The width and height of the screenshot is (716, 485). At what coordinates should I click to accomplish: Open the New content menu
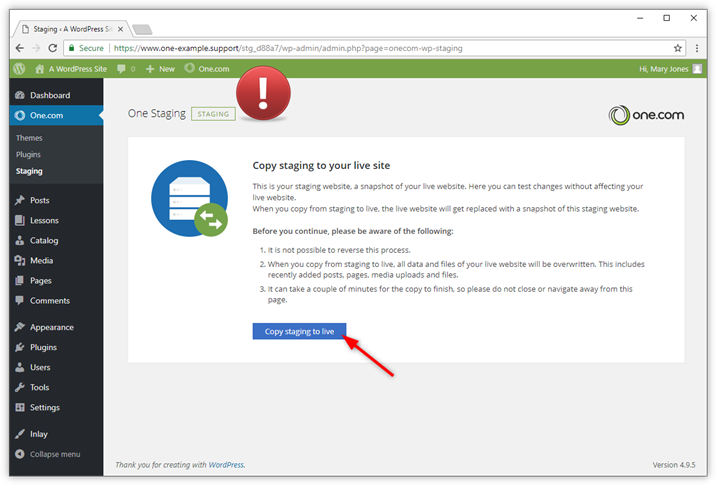tap(160, 69)
